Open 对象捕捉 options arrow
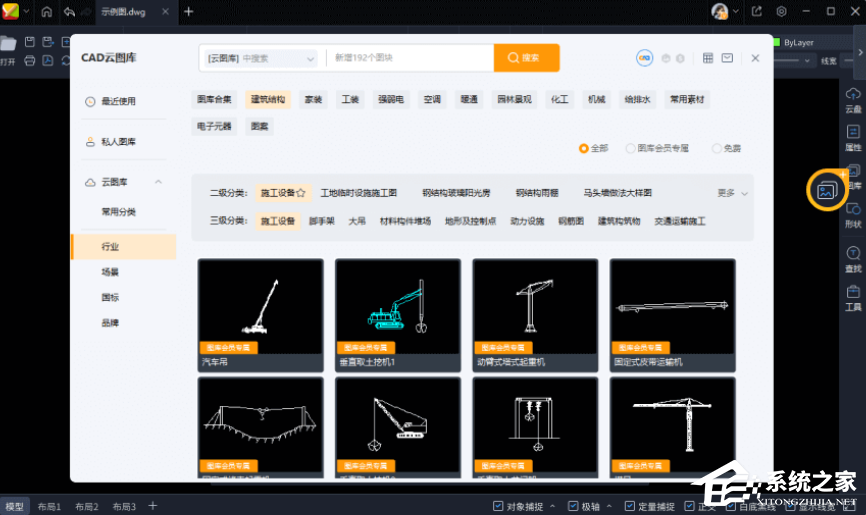This screenshot has height=515, width=866. [x=552, y=506]
